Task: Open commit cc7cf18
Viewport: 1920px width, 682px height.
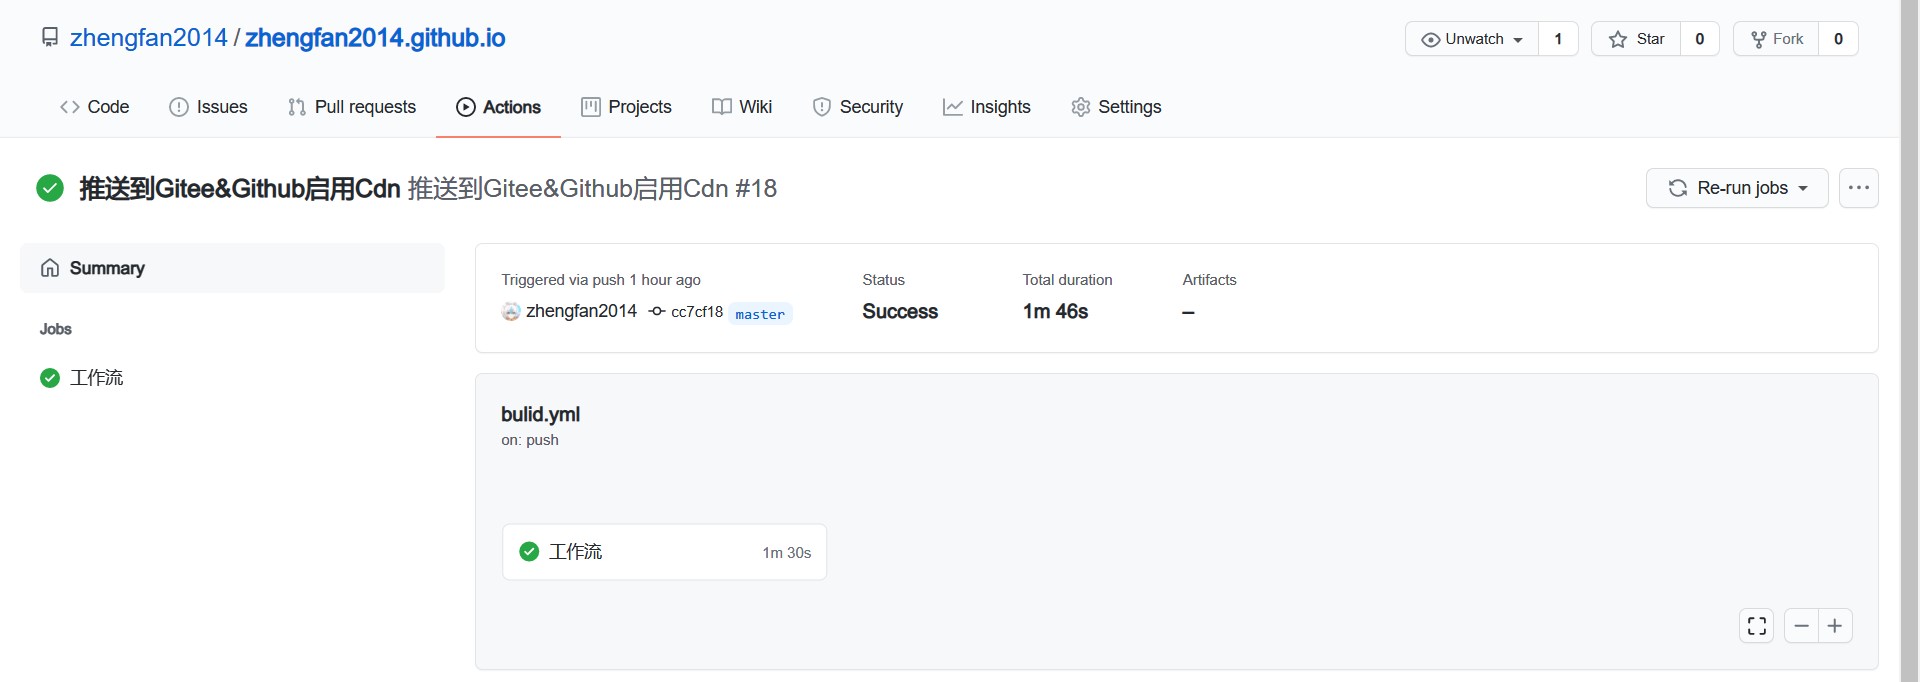Action: 696,312
